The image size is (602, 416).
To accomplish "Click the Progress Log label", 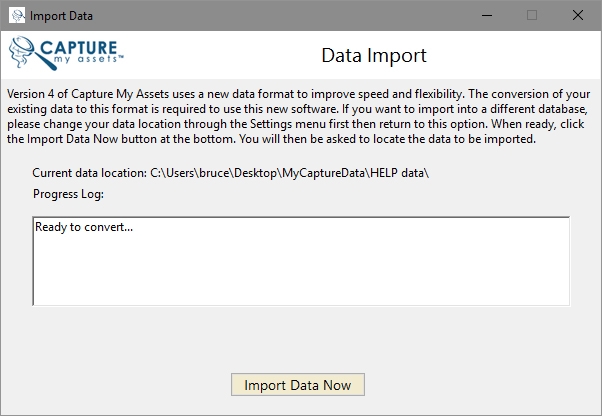I will pos(68,194).
